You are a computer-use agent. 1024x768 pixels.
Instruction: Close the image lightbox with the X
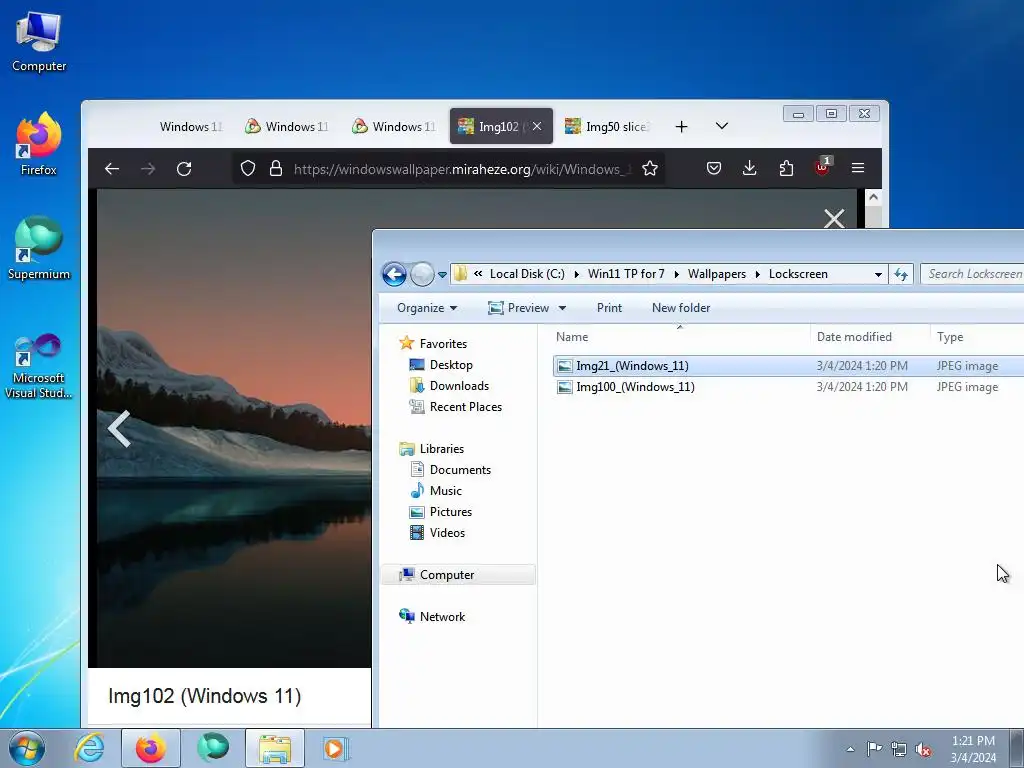click(834, 218)
